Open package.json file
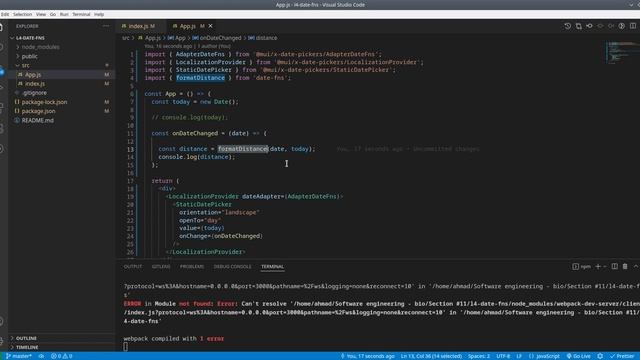The image size is (640, 360). [x=38, y=111]
